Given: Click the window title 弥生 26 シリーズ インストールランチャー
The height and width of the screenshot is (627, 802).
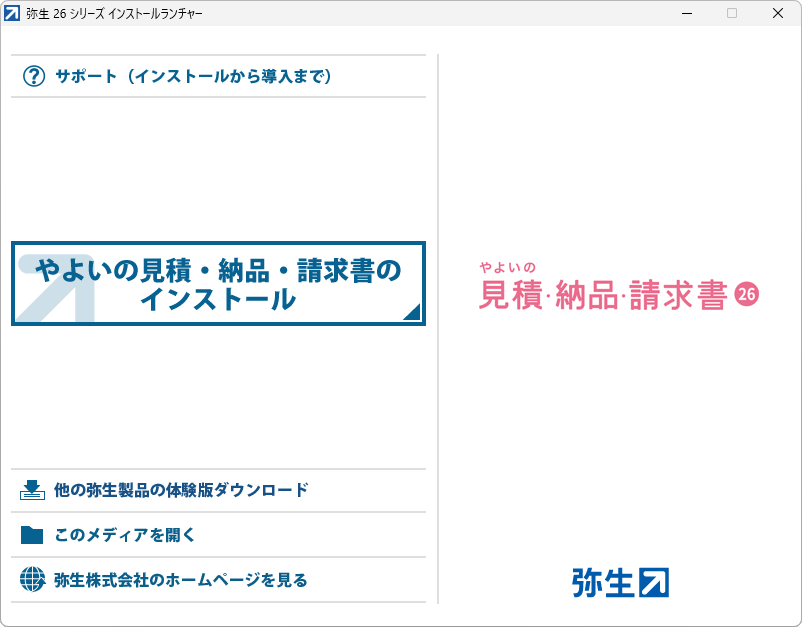Looking at the screenshot, I should 113,13.
